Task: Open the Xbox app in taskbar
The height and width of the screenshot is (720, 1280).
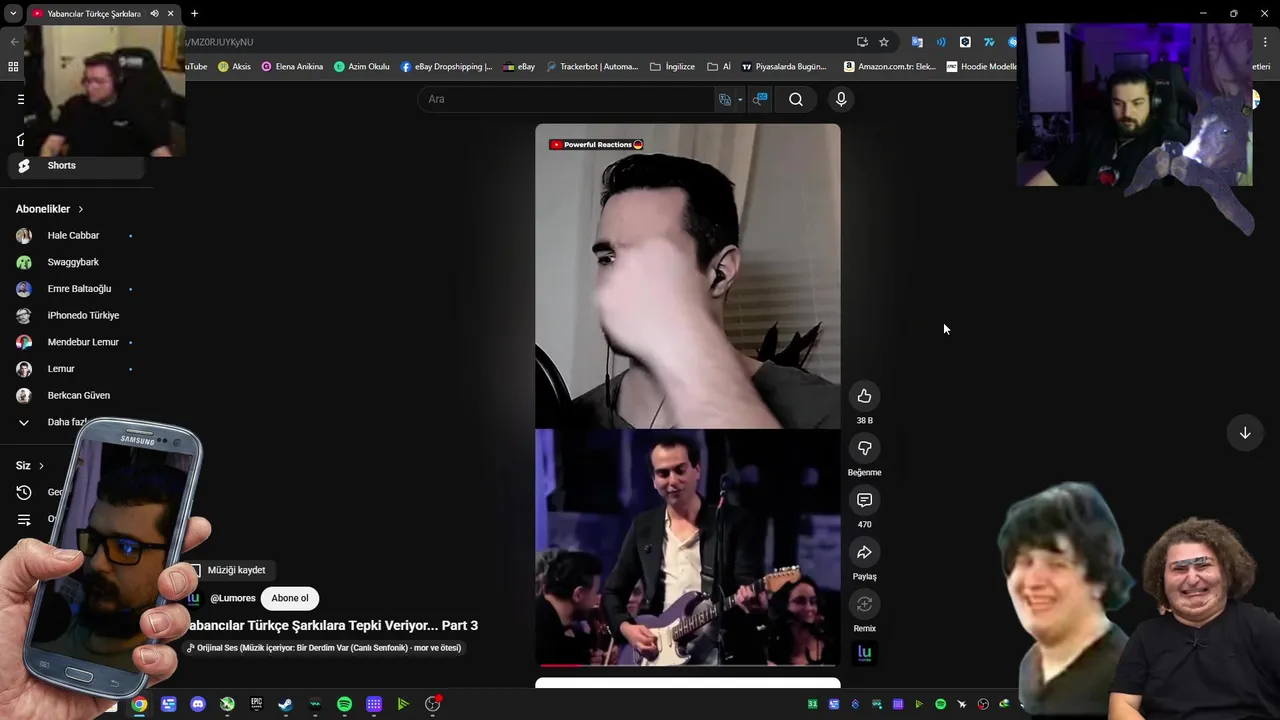Action: pyautogui.click(x=227, y=704)
